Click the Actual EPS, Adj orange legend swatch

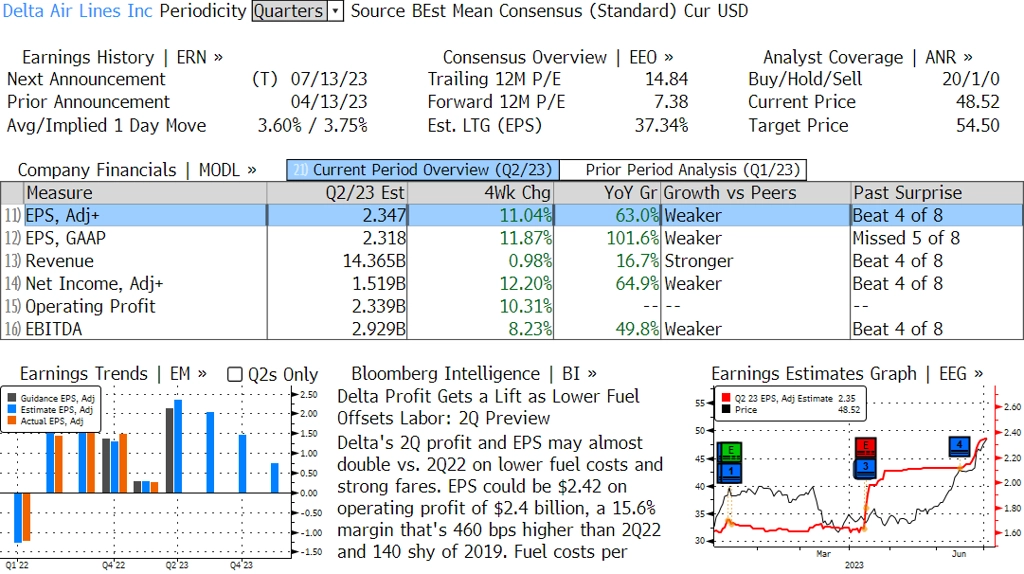12,421
